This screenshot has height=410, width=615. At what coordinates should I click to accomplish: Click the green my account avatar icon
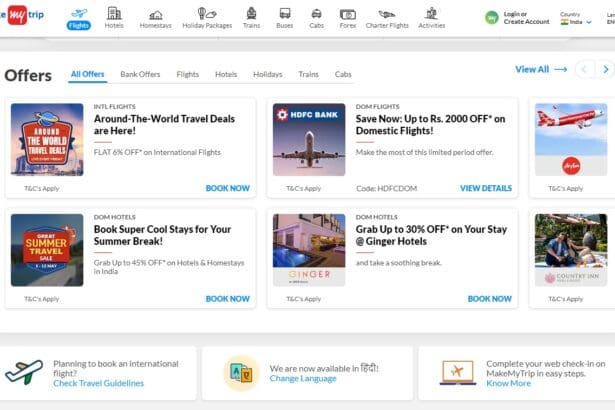tap(492, 17)
